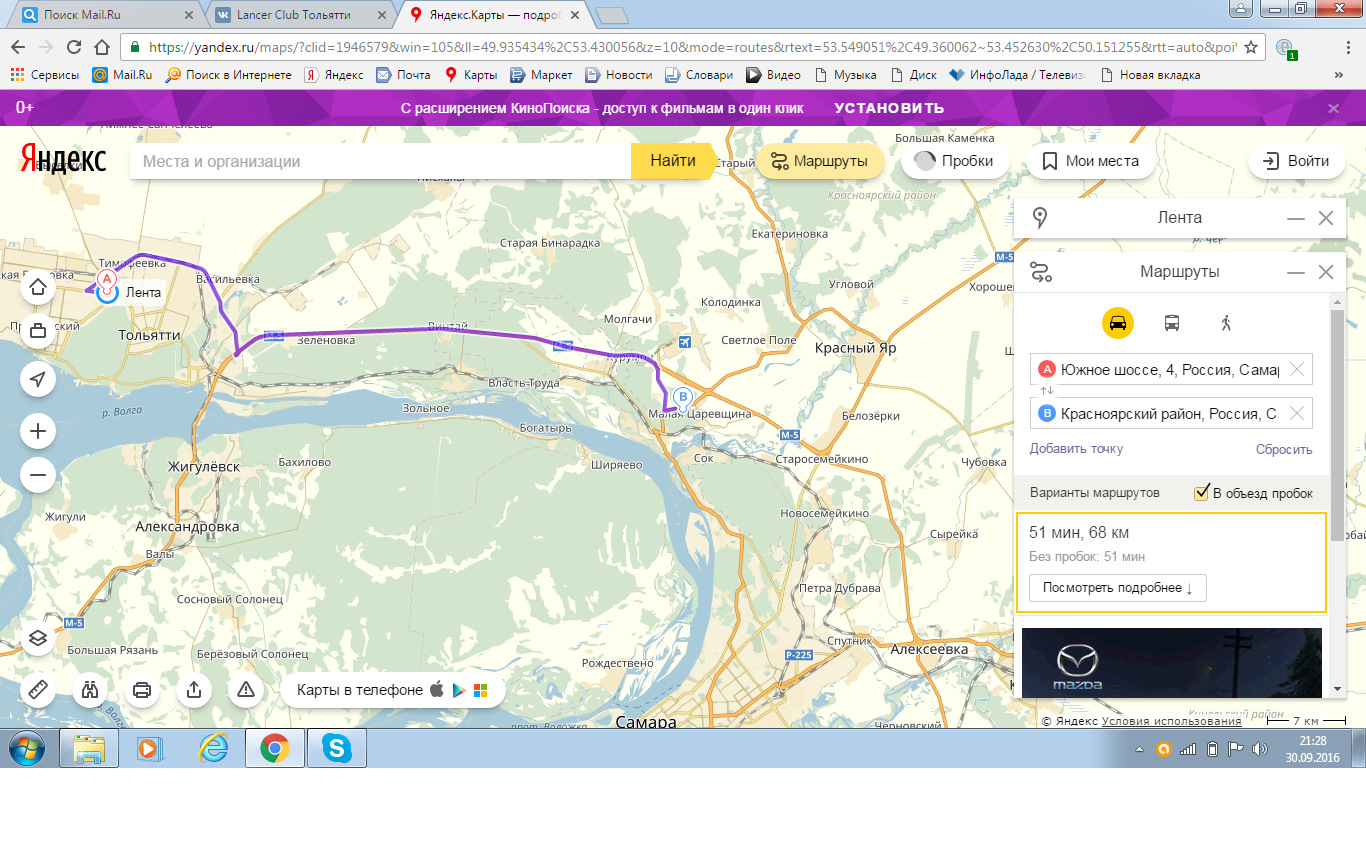
Task: Open Мои места button
Action: (1090, 161)
